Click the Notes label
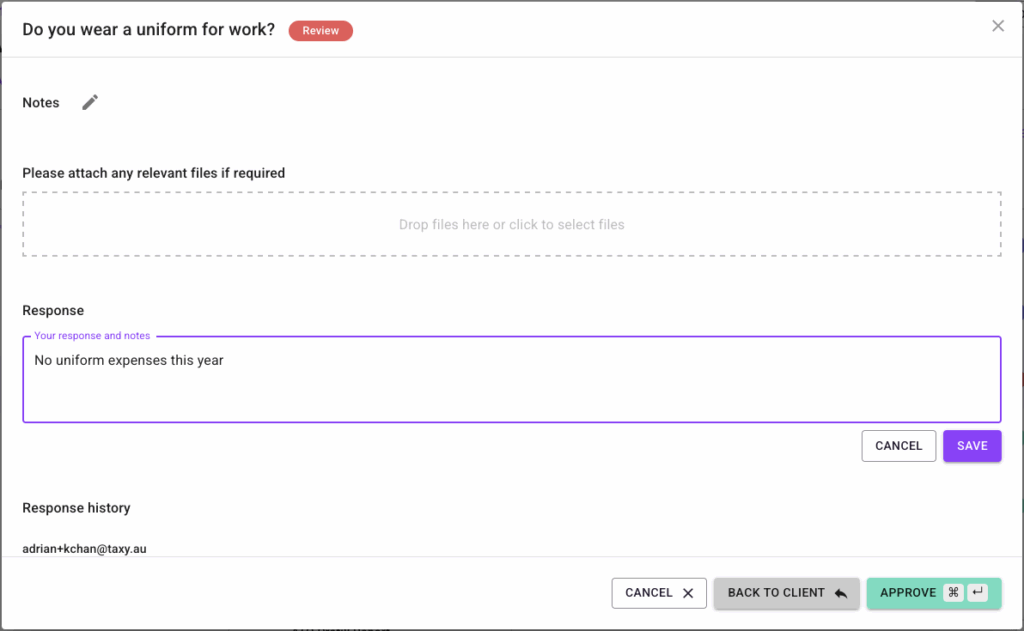The image size is (1024, 631). click(x=41, y=103)
